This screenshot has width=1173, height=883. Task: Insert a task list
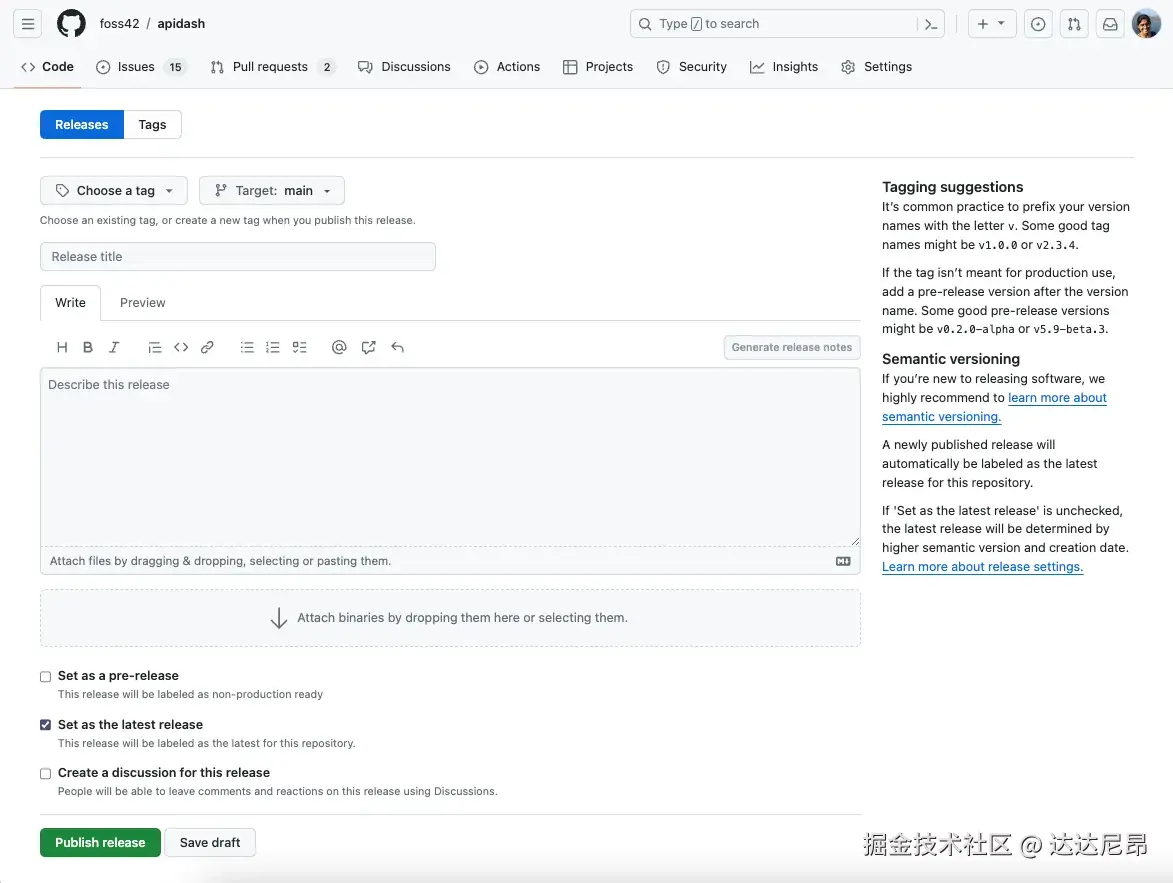[x=299, y=347]
